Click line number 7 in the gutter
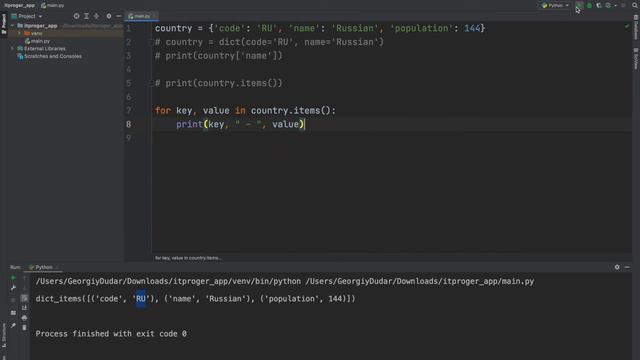 click(129, 111)
